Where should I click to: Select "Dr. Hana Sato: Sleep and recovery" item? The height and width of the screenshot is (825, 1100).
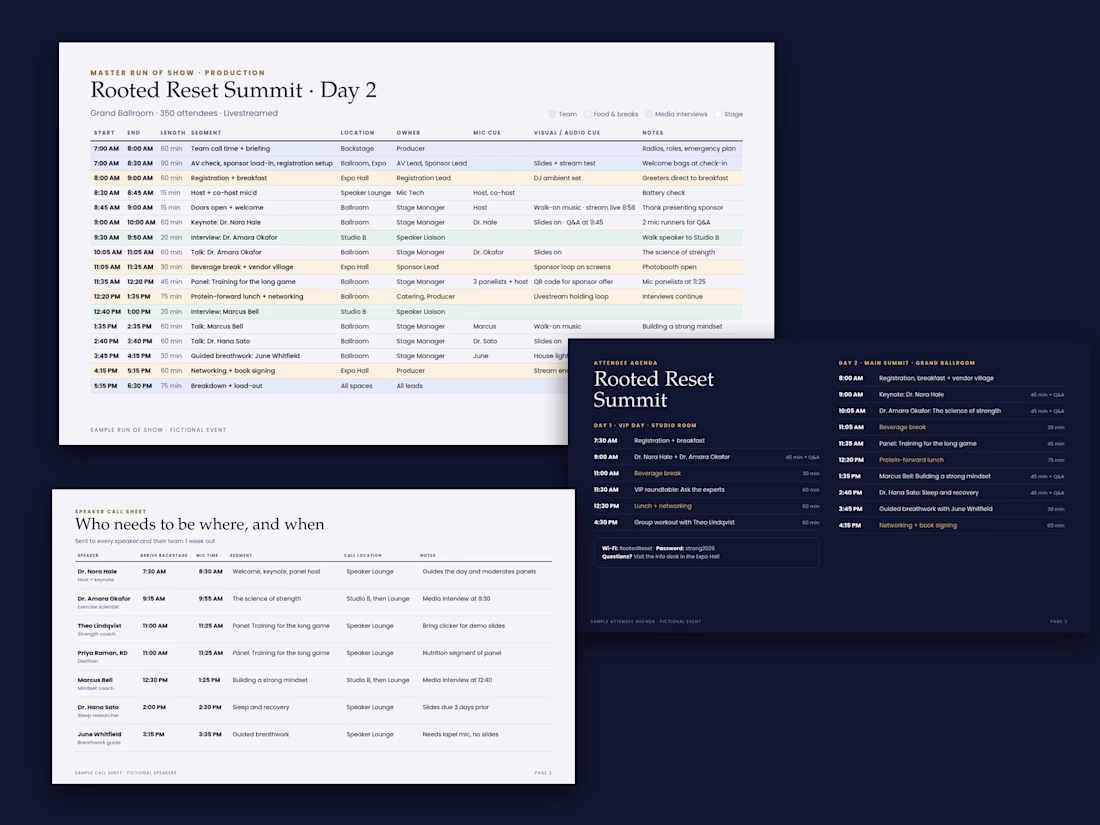tap(929, 493)
